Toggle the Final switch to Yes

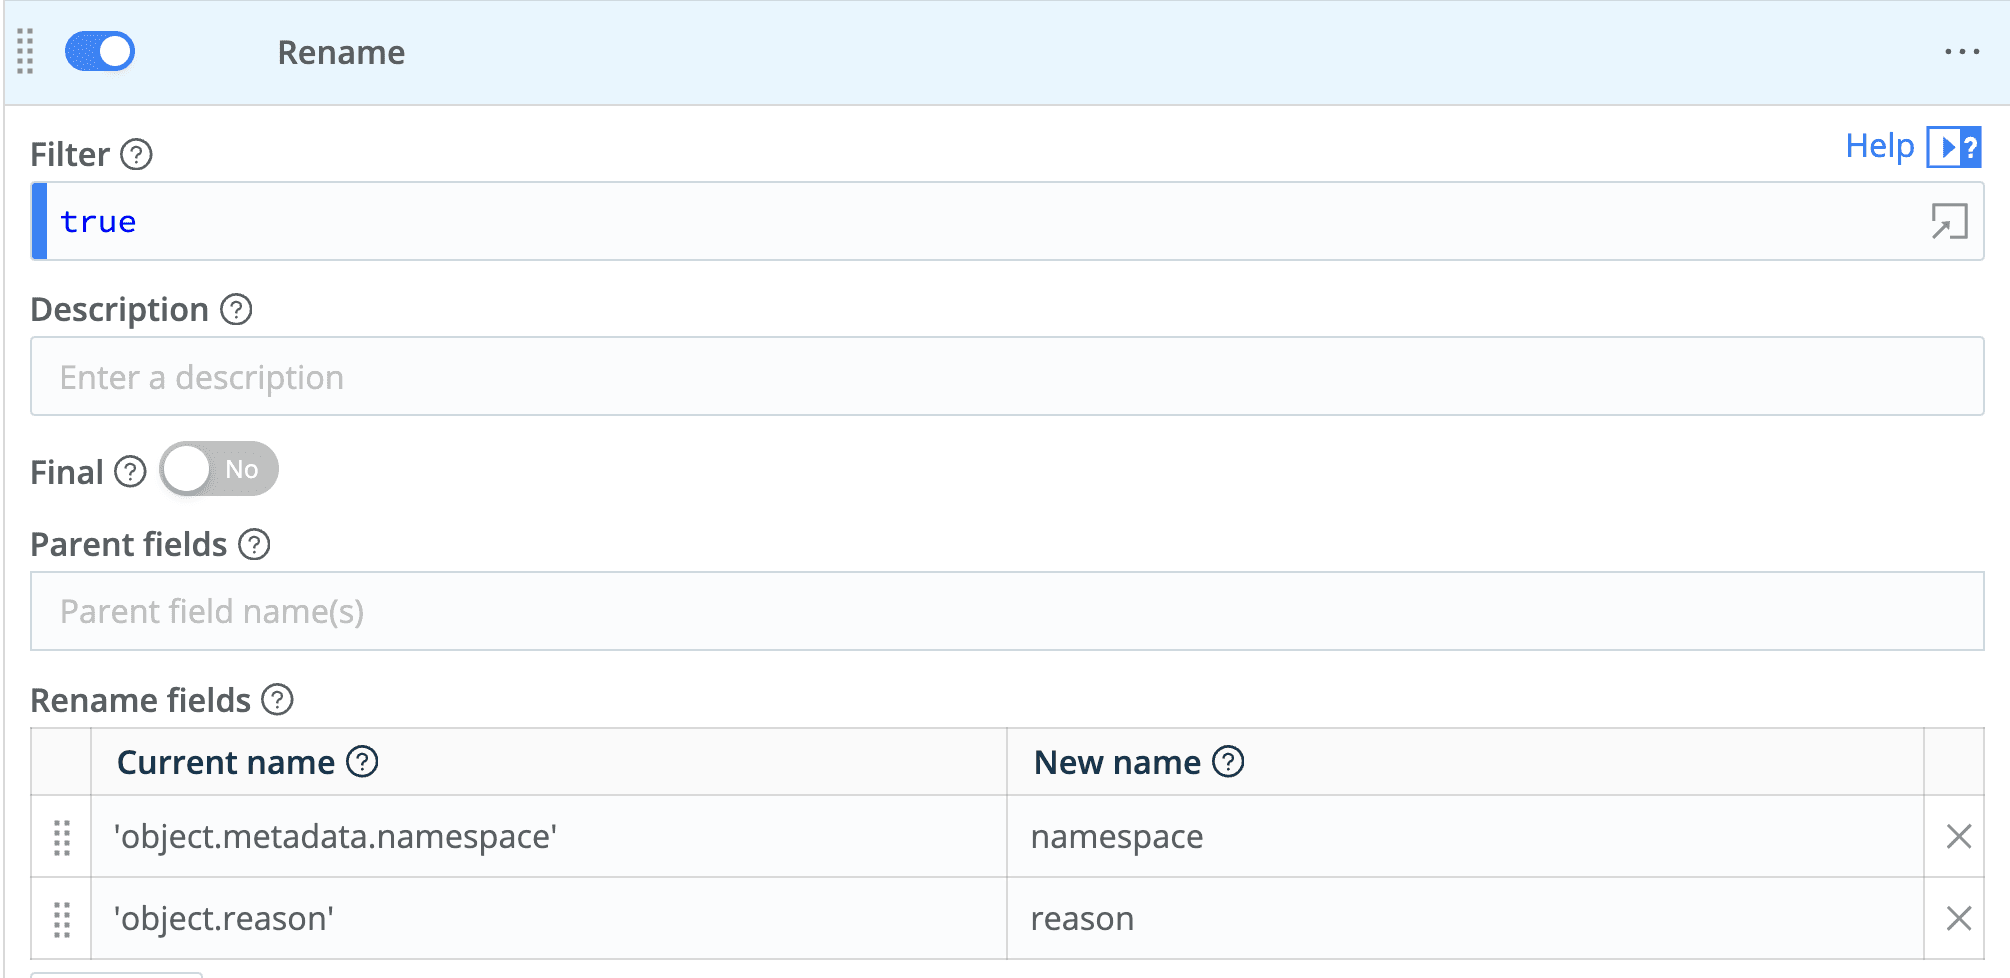pos(219,469)
